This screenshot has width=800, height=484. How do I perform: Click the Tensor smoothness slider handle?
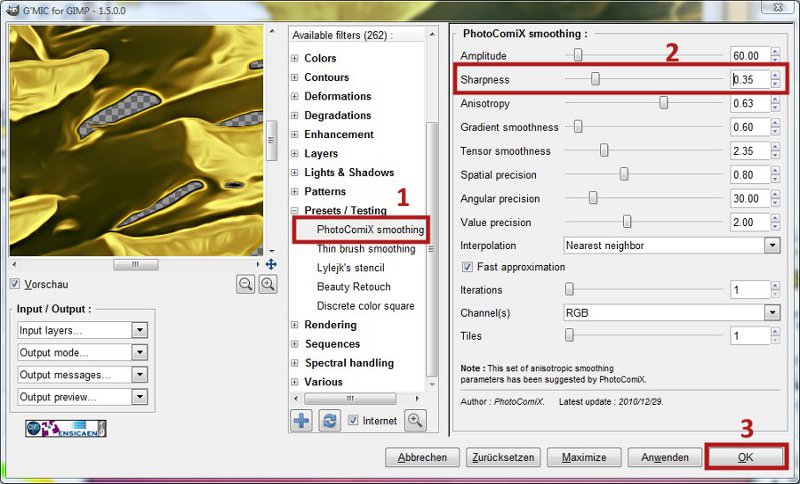pos(604,150)
